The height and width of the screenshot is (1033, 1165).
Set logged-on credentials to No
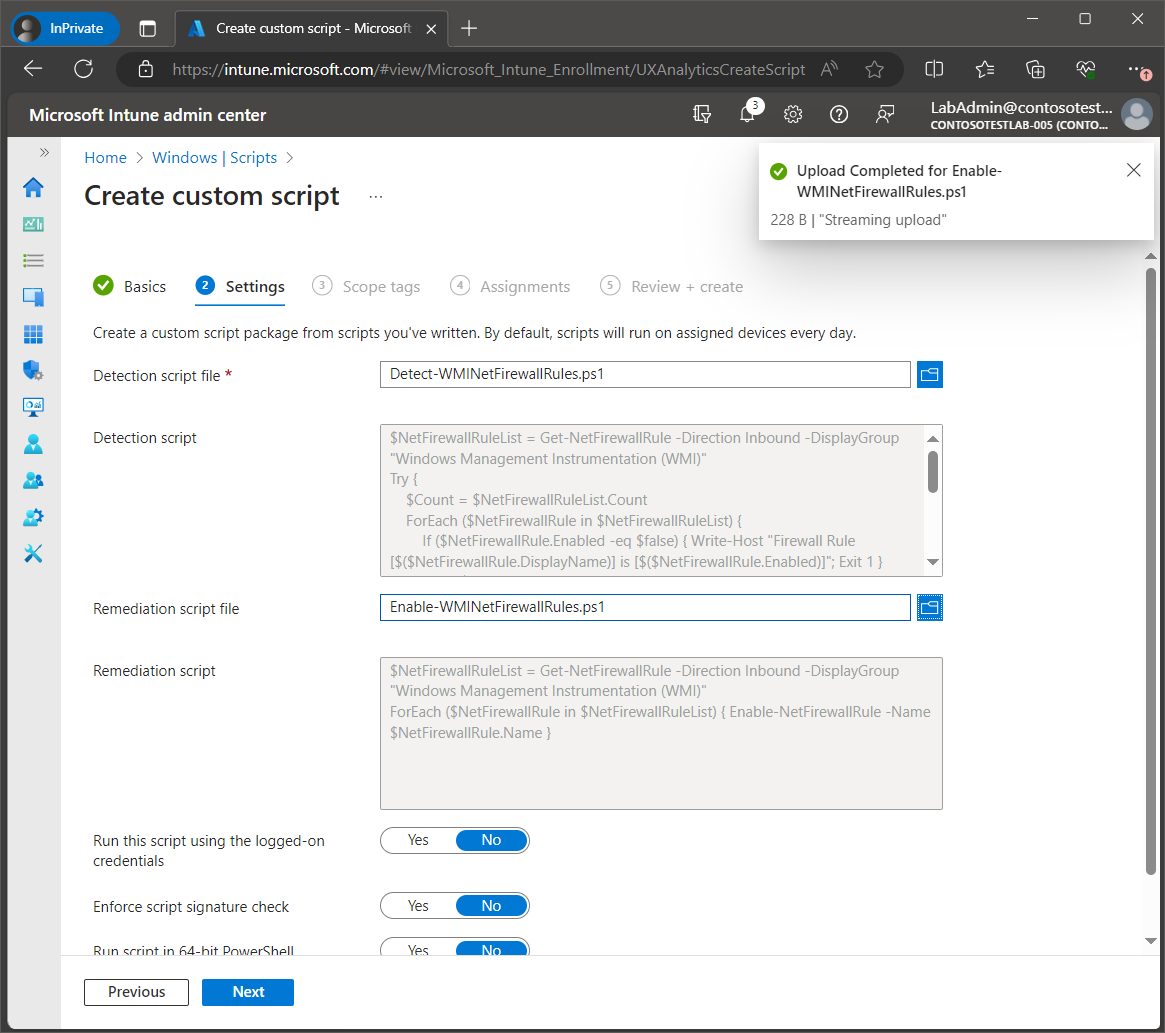pyautogui.click(x=491, y=840)
